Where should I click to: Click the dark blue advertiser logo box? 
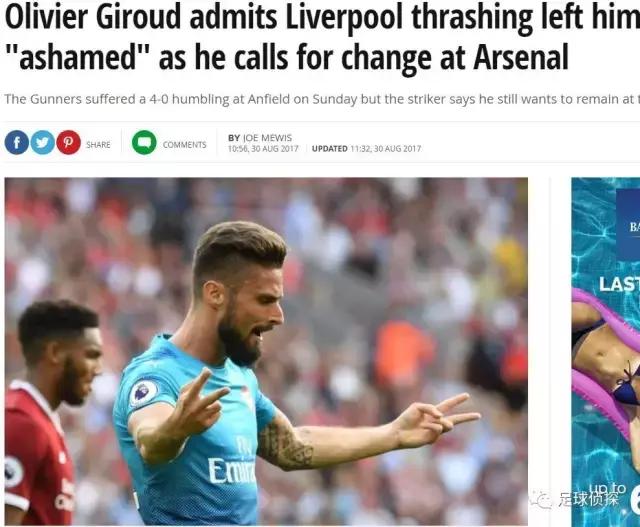pos(628,225)
